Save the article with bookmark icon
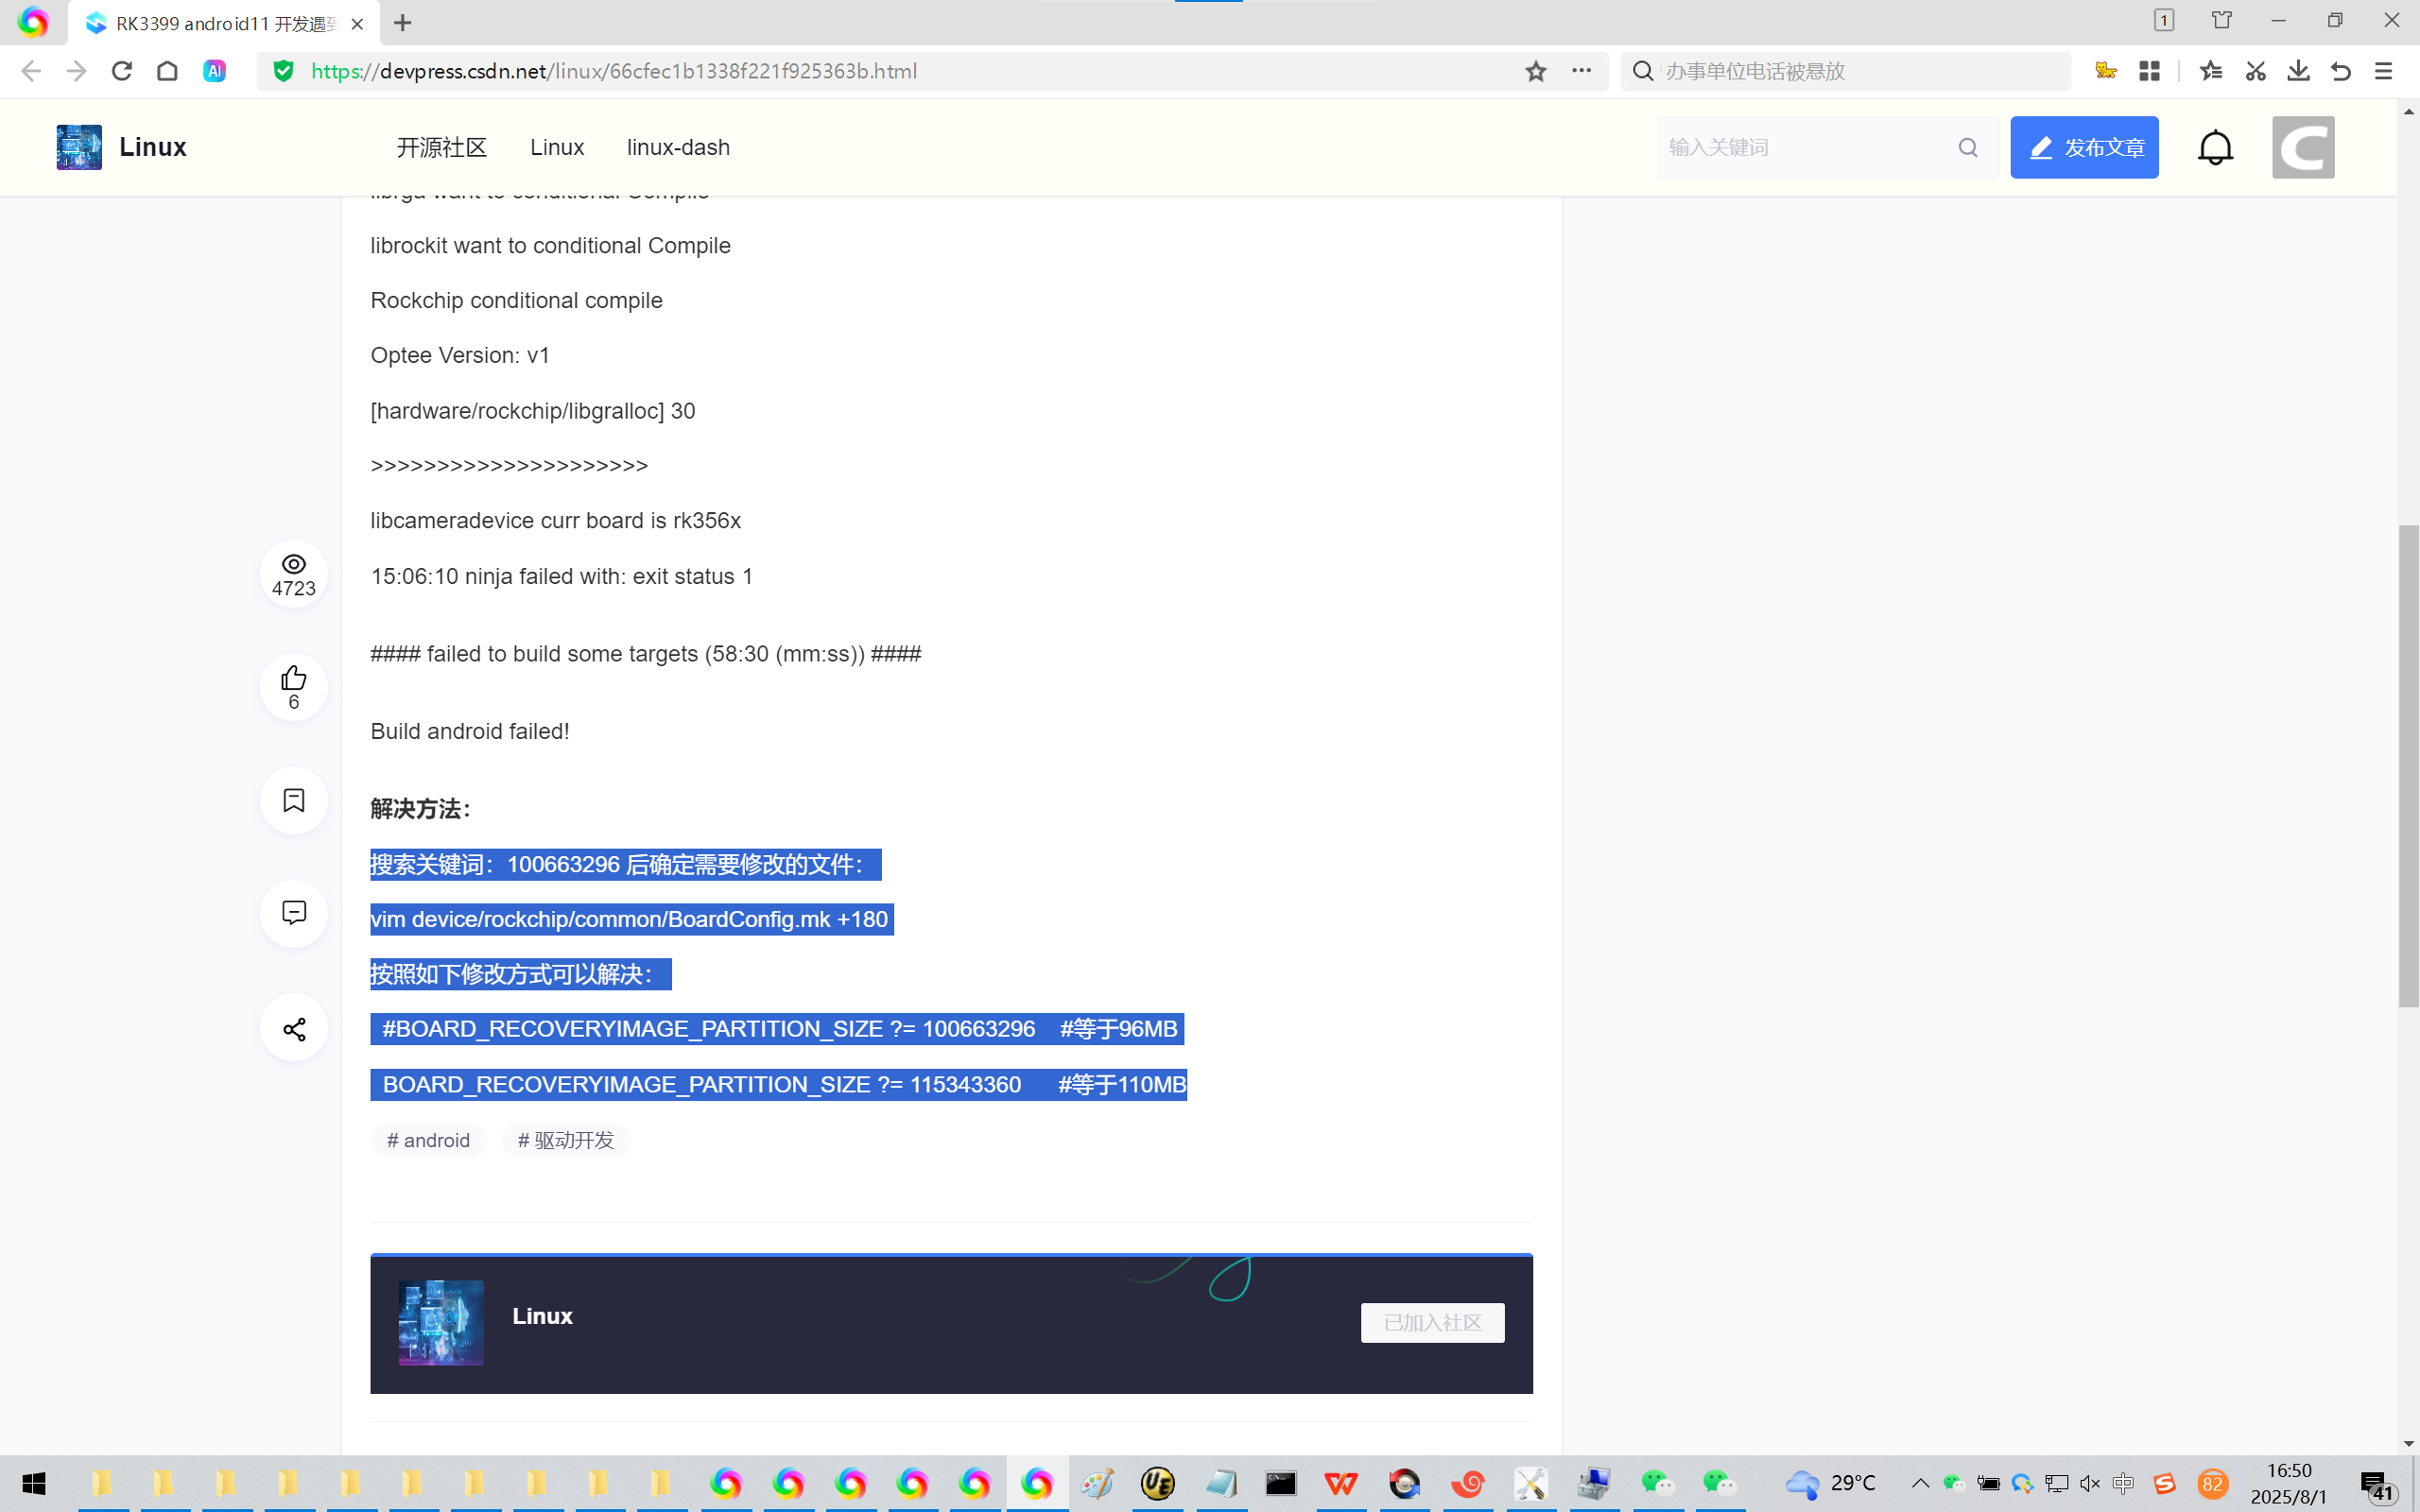 tap(293, 800)
